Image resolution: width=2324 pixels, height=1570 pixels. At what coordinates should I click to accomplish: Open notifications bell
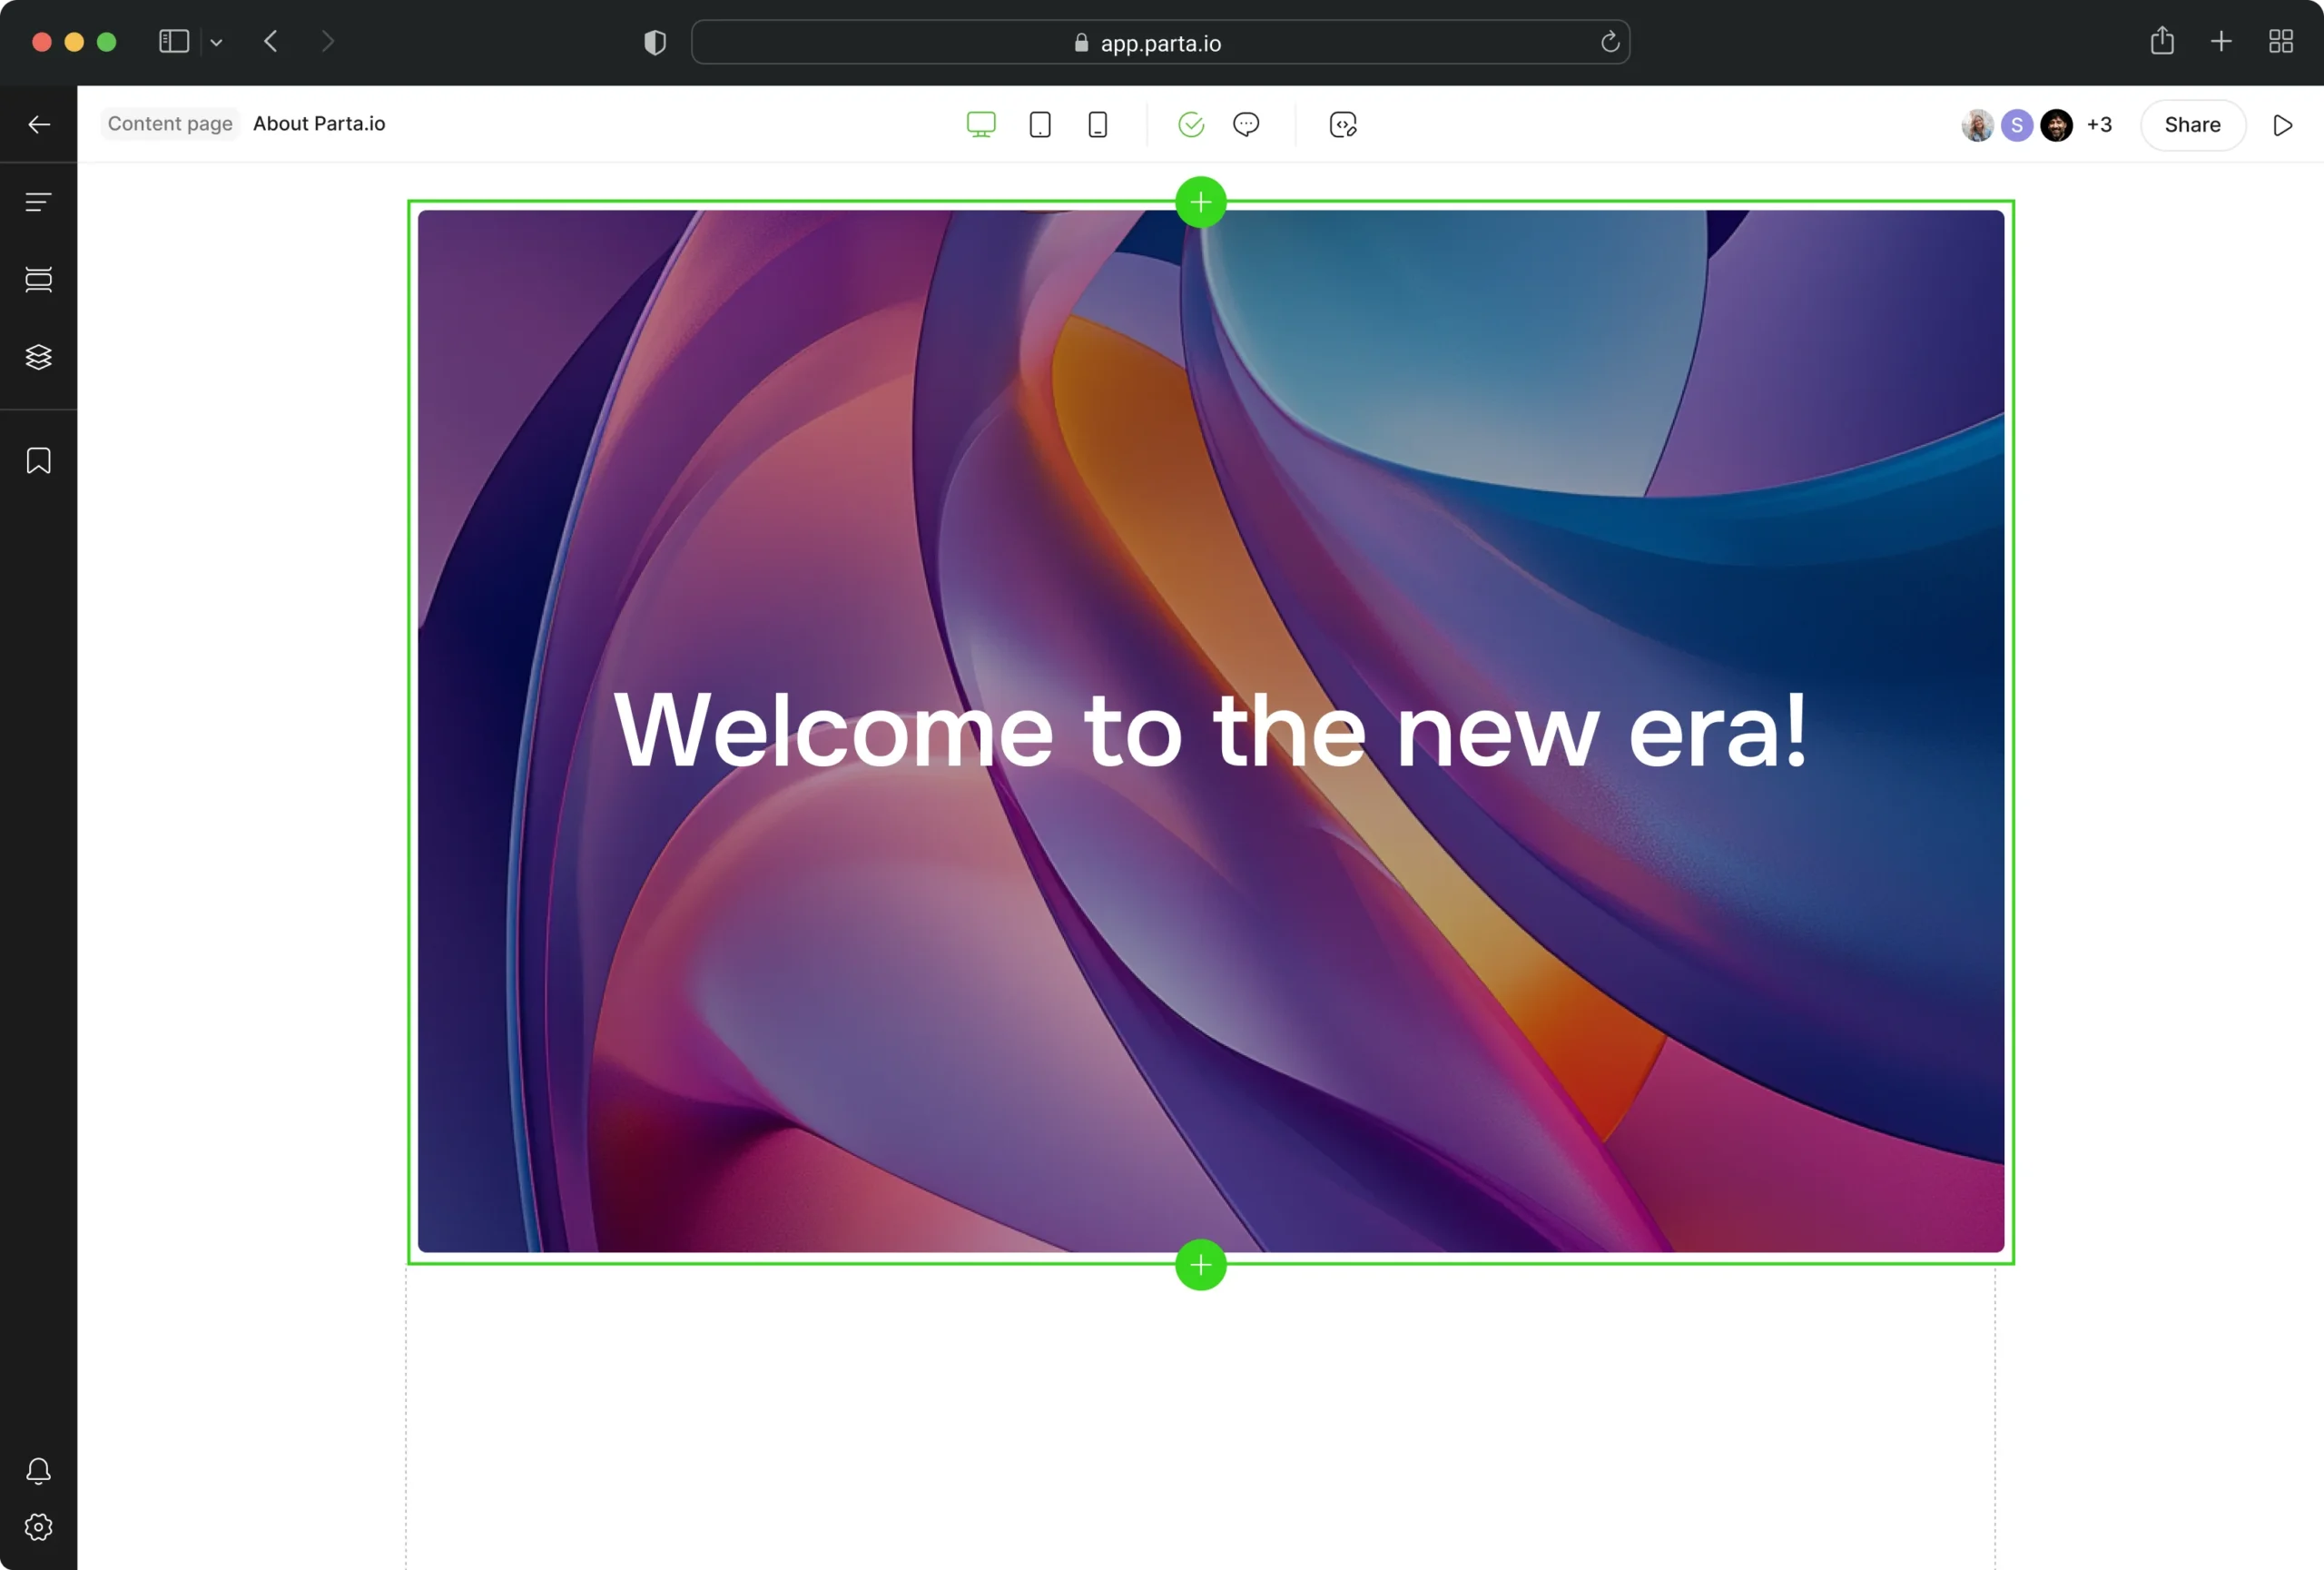(38, 1470)
